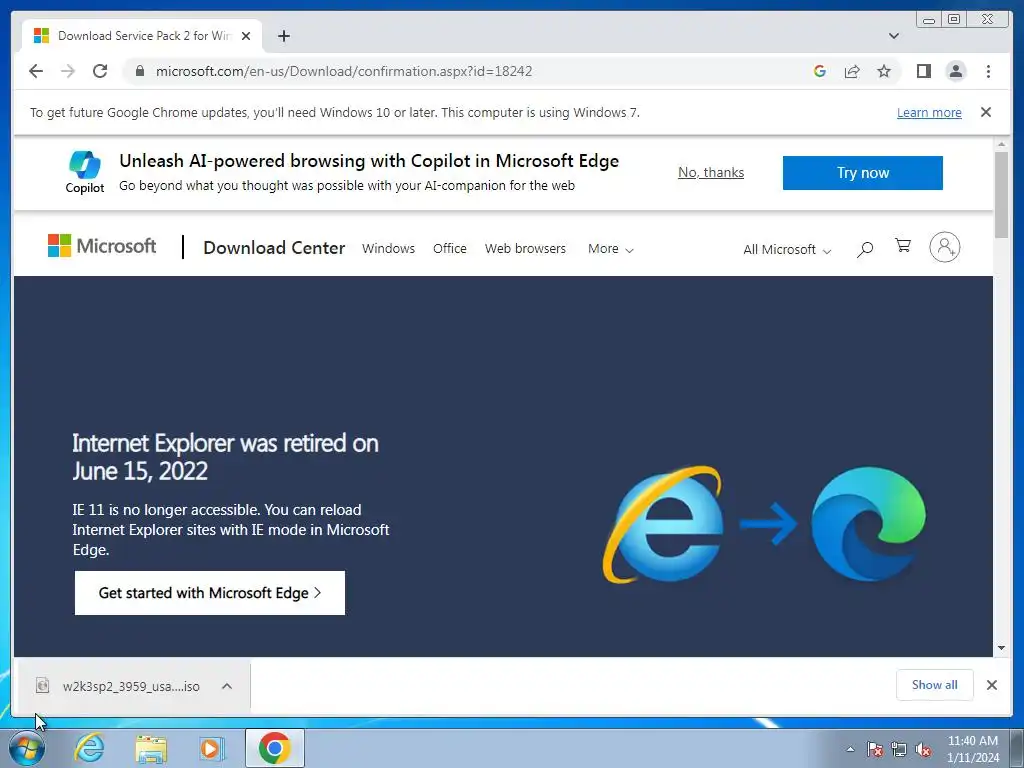Click the Try now button
The width and height of the screenshot is (1024, 768).
point(862,172)
